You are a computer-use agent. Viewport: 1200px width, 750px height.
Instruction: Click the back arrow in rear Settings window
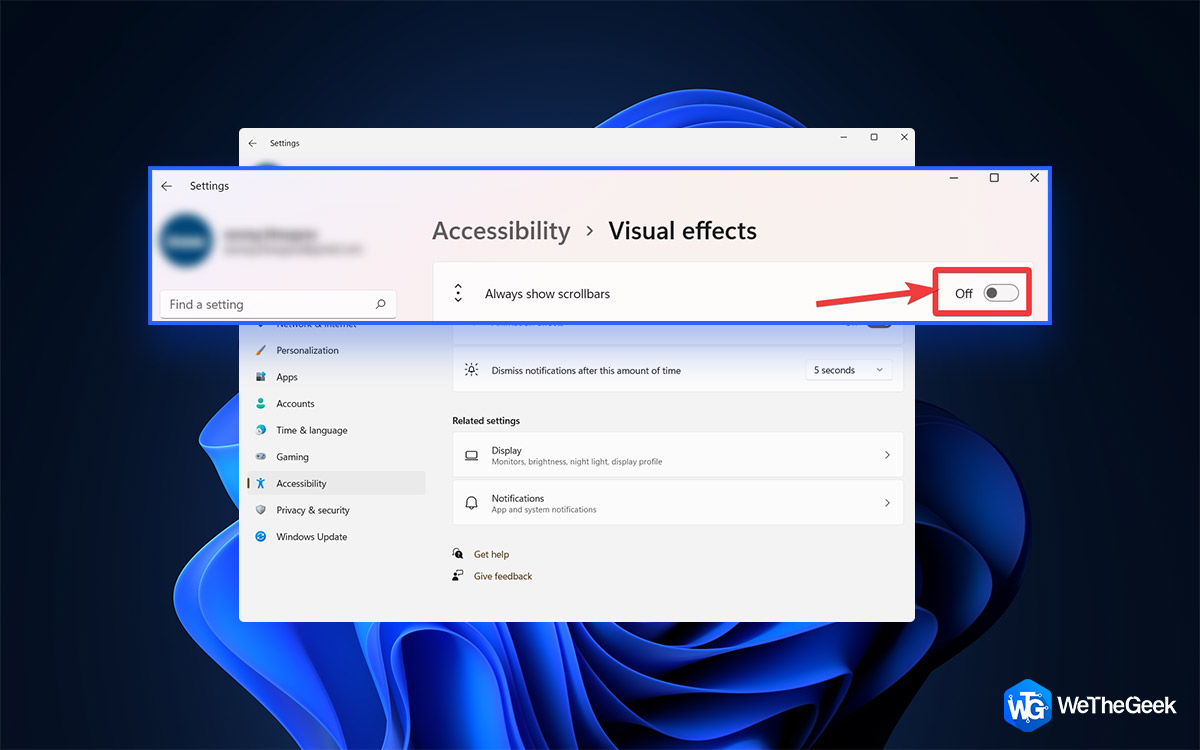point(252,143)
